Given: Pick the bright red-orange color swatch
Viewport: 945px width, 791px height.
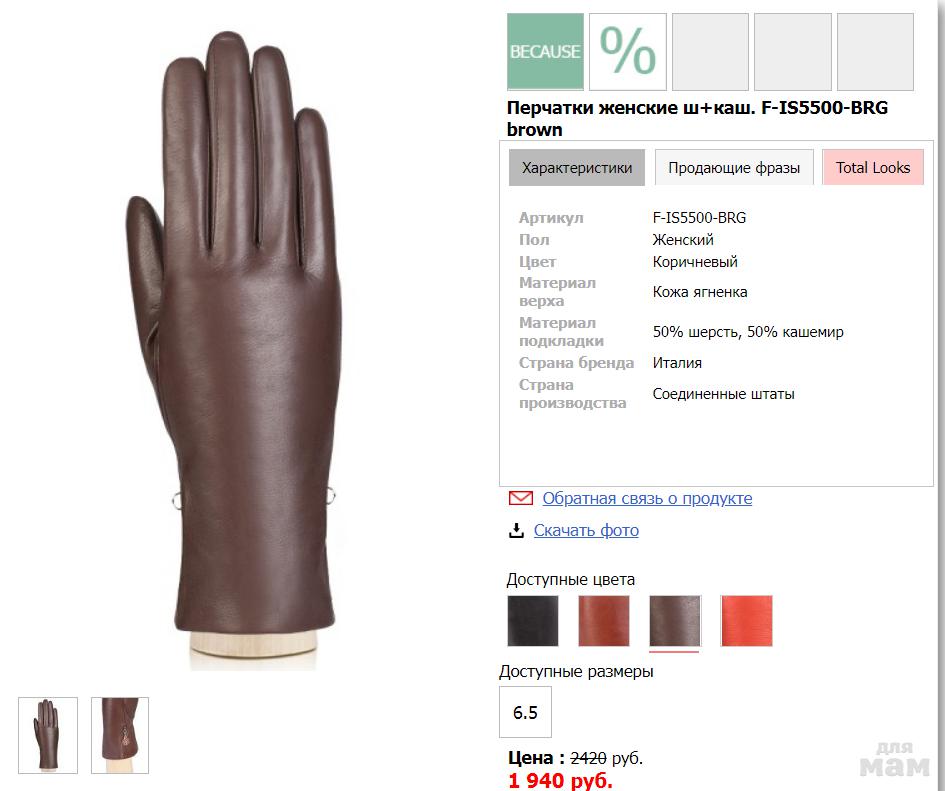Looking at the screenshot, I should click(x=746, y=621).
